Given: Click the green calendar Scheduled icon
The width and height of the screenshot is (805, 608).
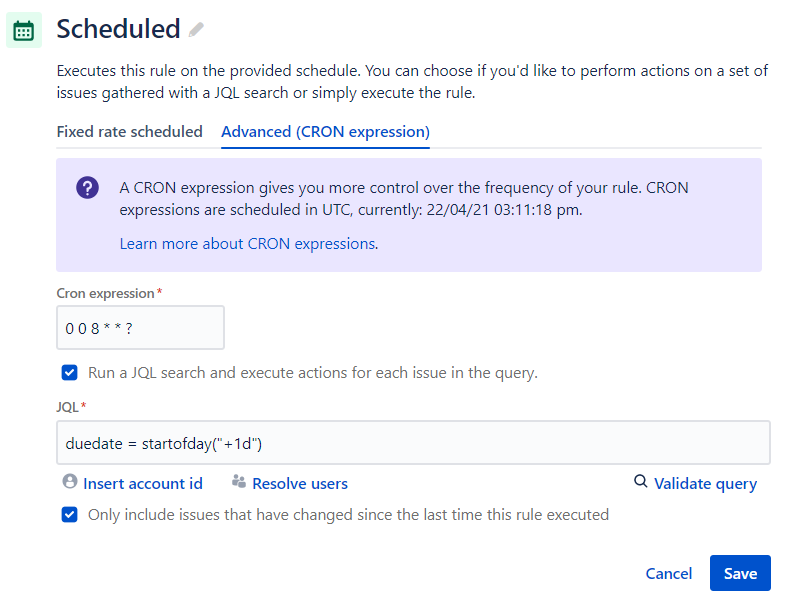Looking at the screenshot, I should 24,30.
